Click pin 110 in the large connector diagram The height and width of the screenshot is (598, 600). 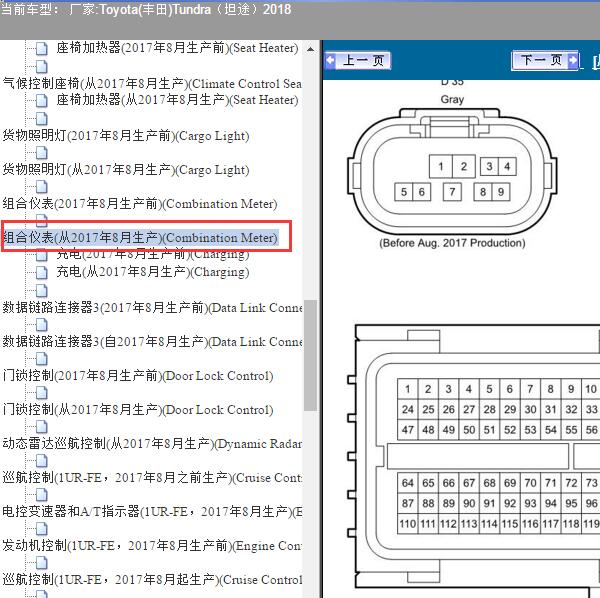point(408,523)
